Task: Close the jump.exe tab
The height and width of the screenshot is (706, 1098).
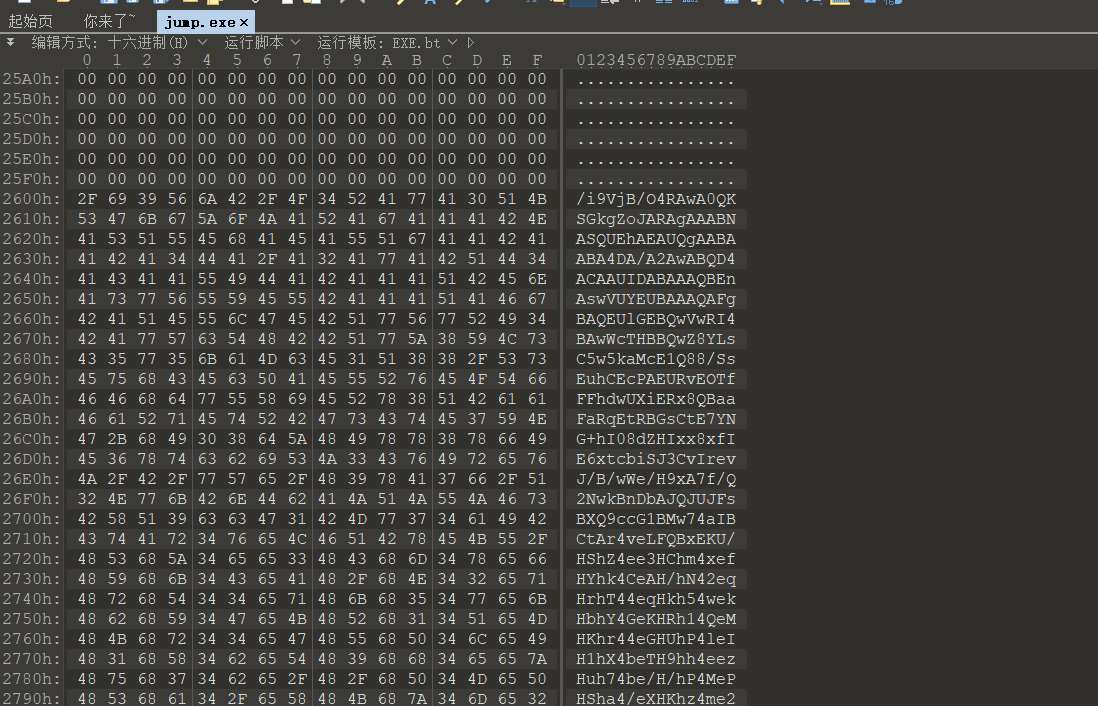Action: 245,20
